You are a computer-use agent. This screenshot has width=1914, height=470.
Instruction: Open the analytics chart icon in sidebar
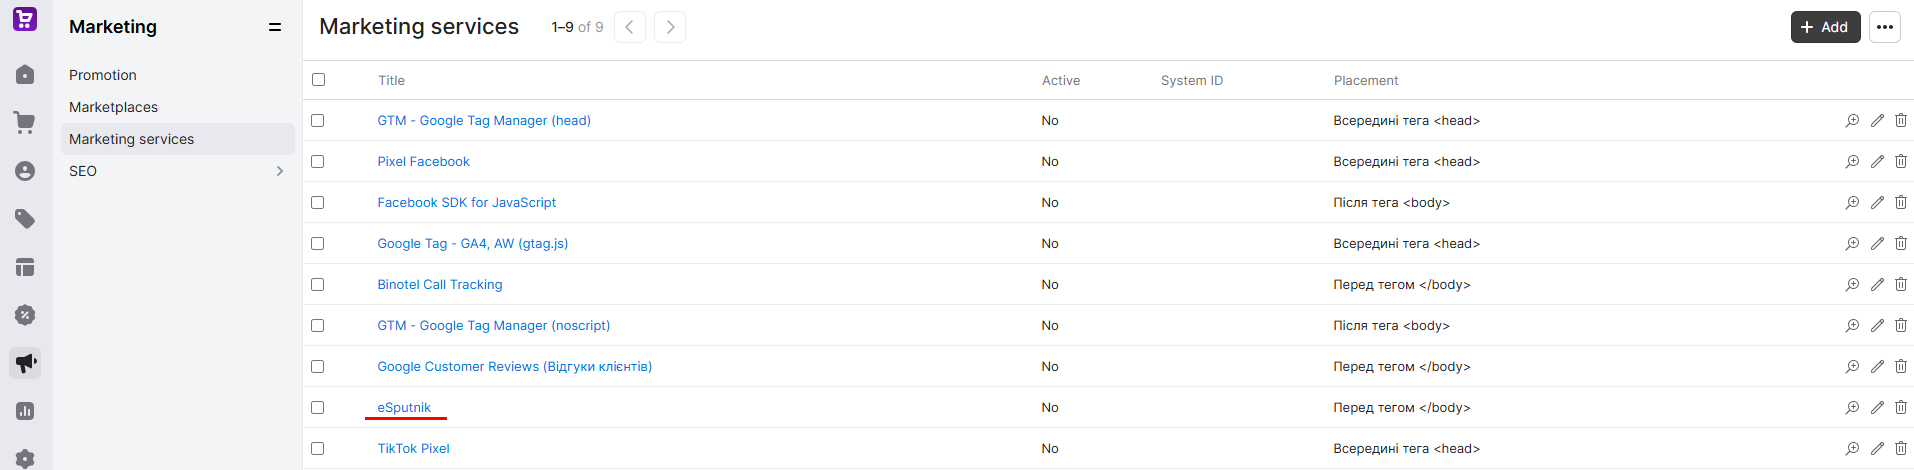click(25, 411)
